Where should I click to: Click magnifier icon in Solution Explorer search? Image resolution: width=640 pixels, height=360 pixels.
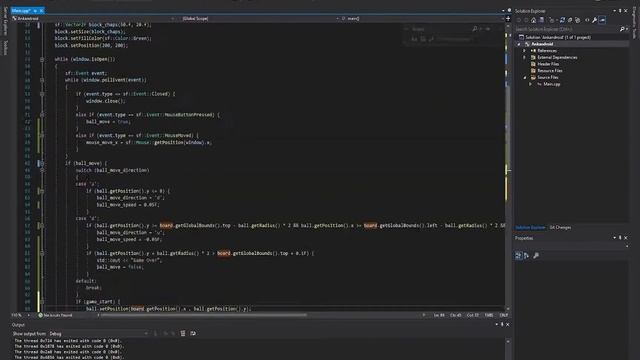pos(622,29)
